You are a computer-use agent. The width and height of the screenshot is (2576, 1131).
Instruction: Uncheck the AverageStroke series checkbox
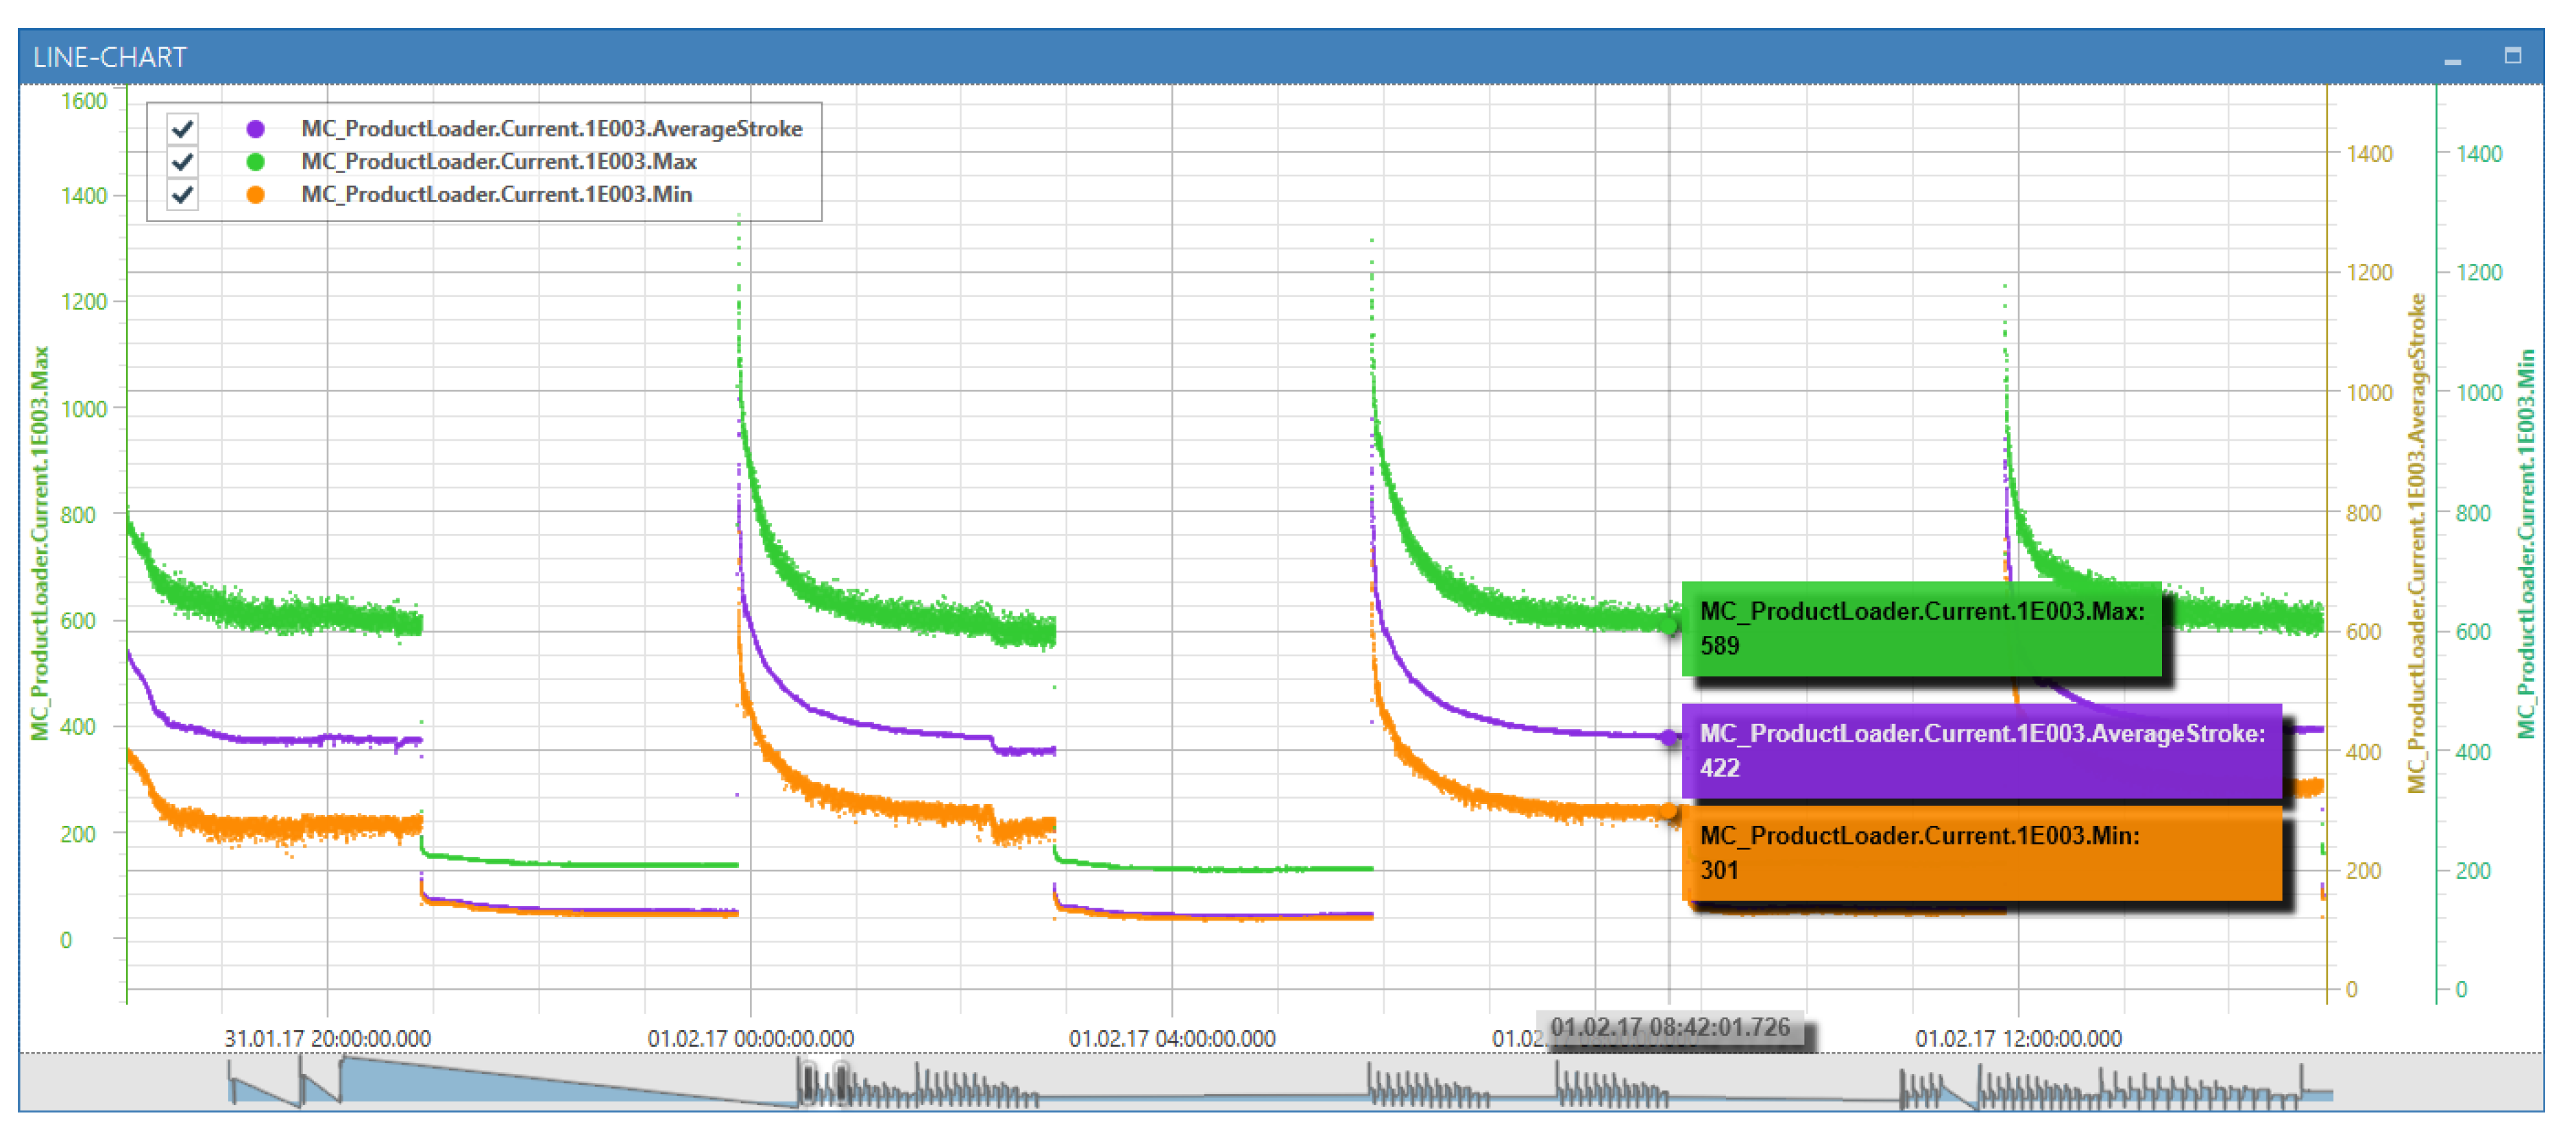tap(182, 128)
